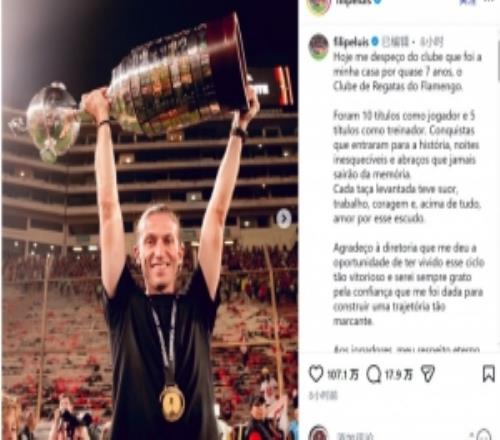Open comments via the speech bubble icon
The height and width of the screenshot is (440, 500).
click(x=374, y=374)
